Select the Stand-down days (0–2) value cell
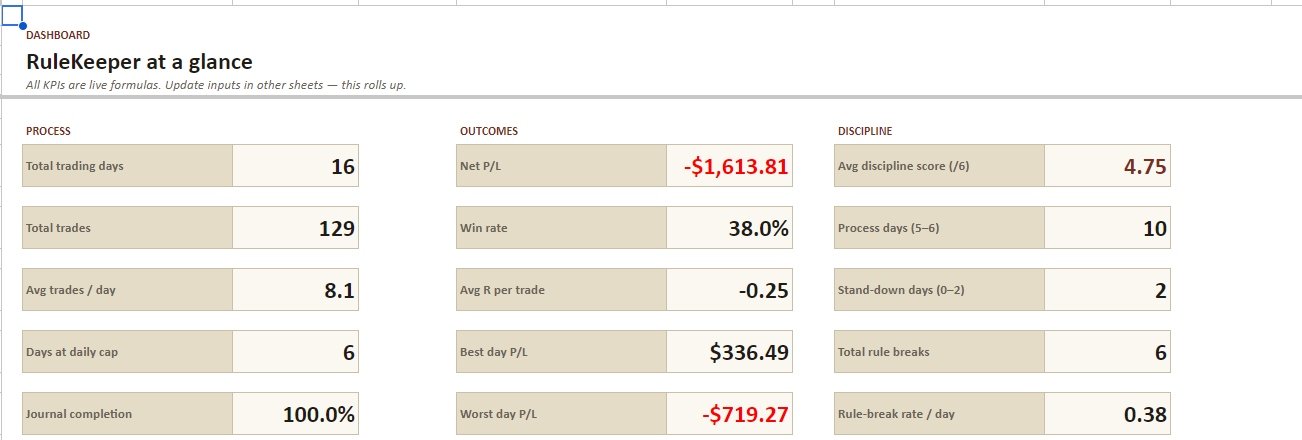1302x440 pixels. [x=1107, y=290]
